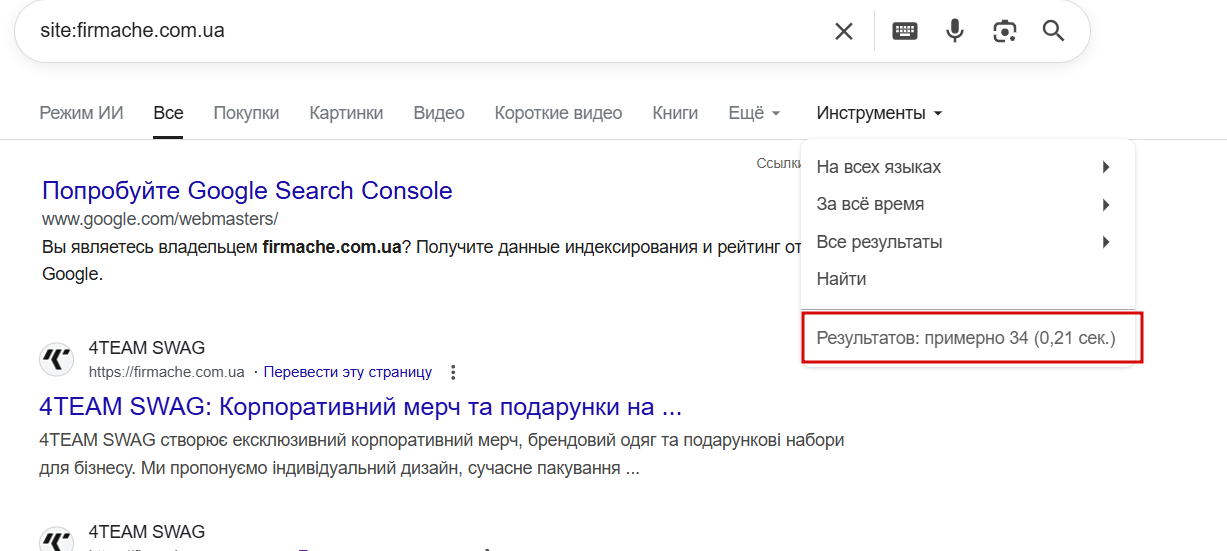The height and width of the screenshot is (551, 1227).
Task: Switch to Режим ИИ tab
Action: pyautogui.click(x=81, y=113)
